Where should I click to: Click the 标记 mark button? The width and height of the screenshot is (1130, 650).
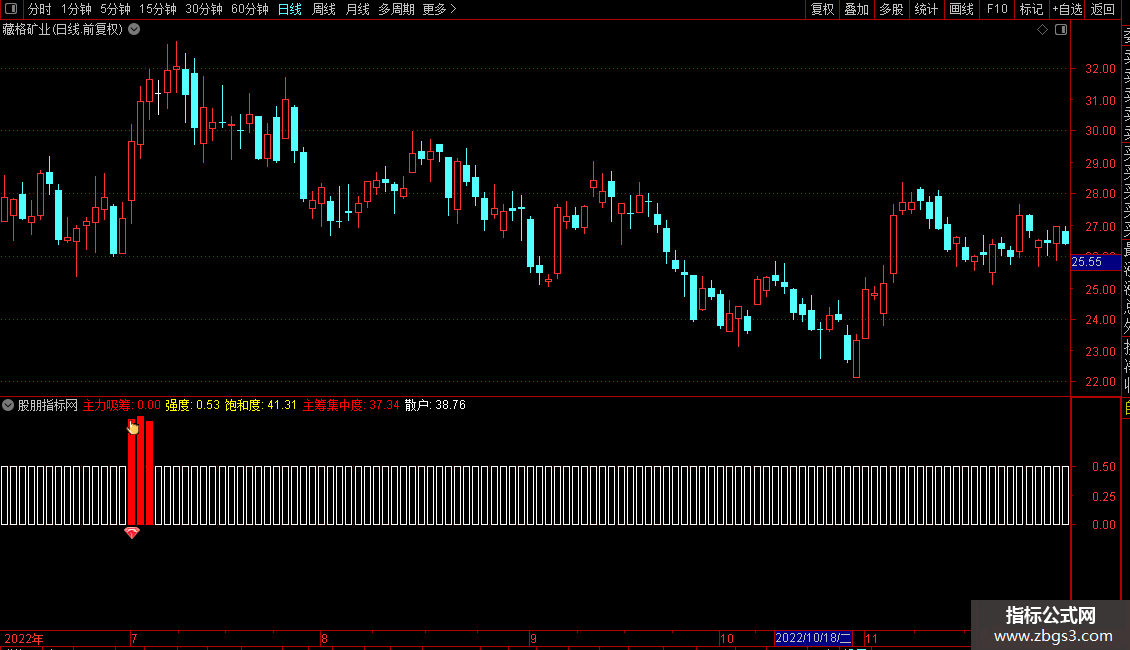pos(1031,9)
